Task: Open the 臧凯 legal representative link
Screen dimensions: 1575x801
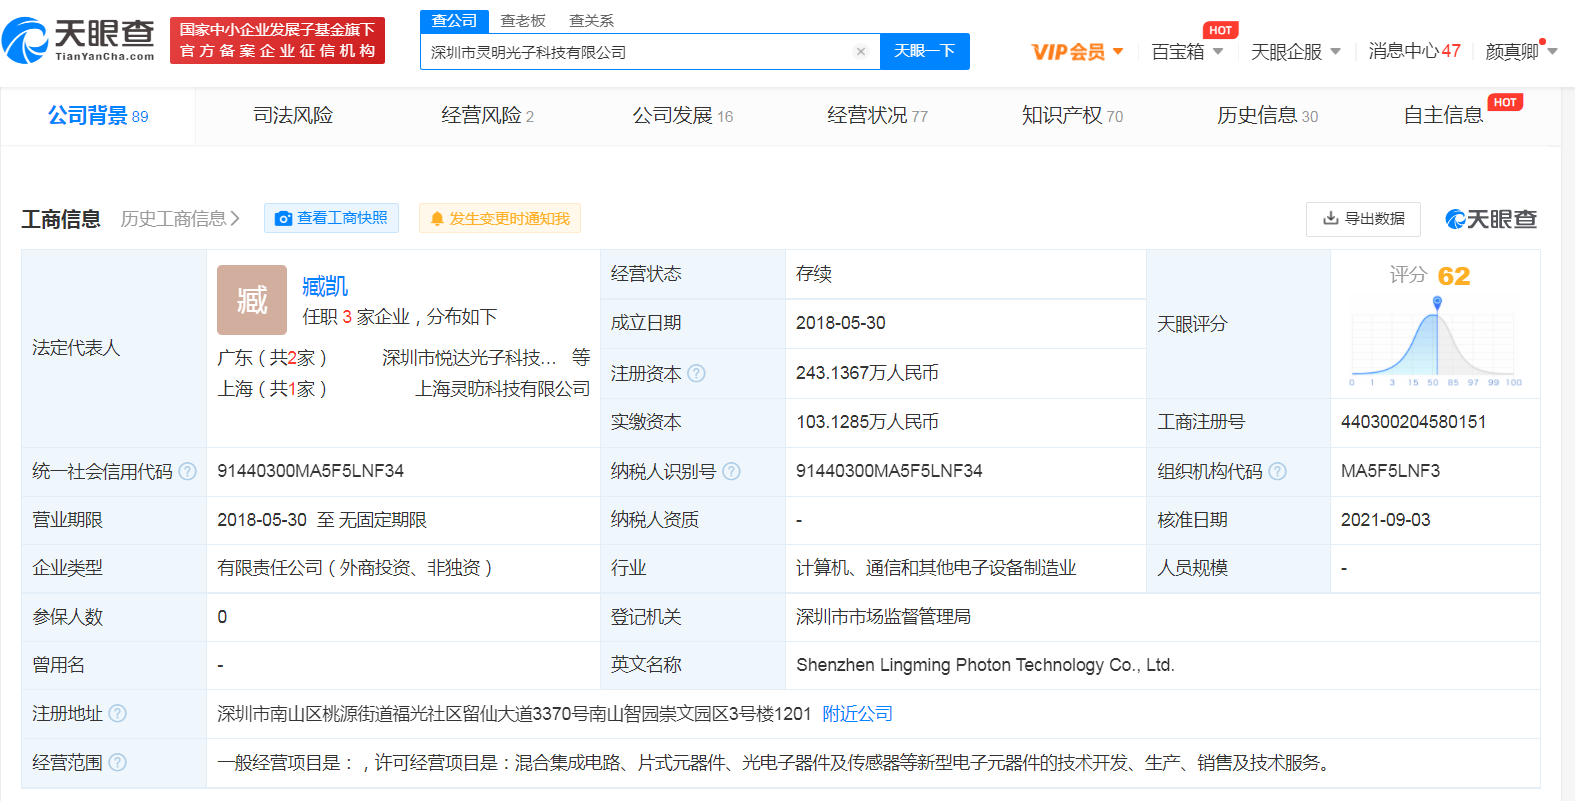Action: coord(325,287)
